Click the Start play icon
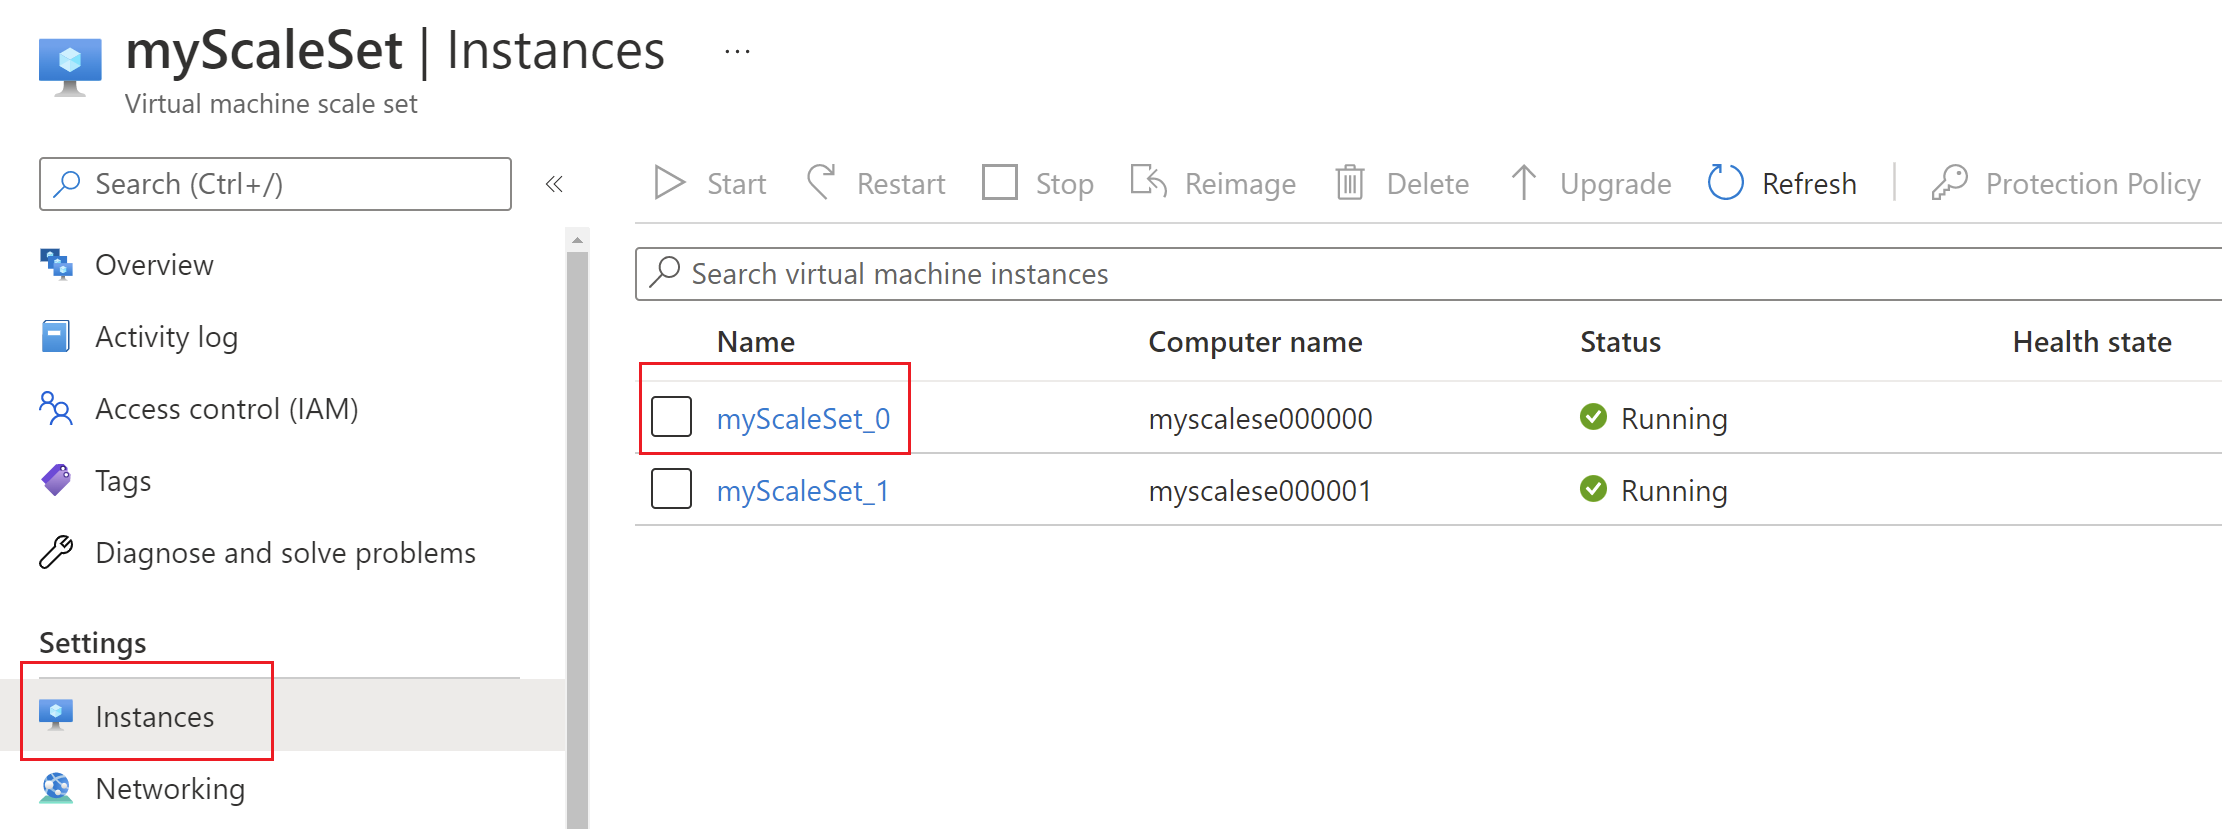This screenshot has width=2222, height=829. (669, 183)
